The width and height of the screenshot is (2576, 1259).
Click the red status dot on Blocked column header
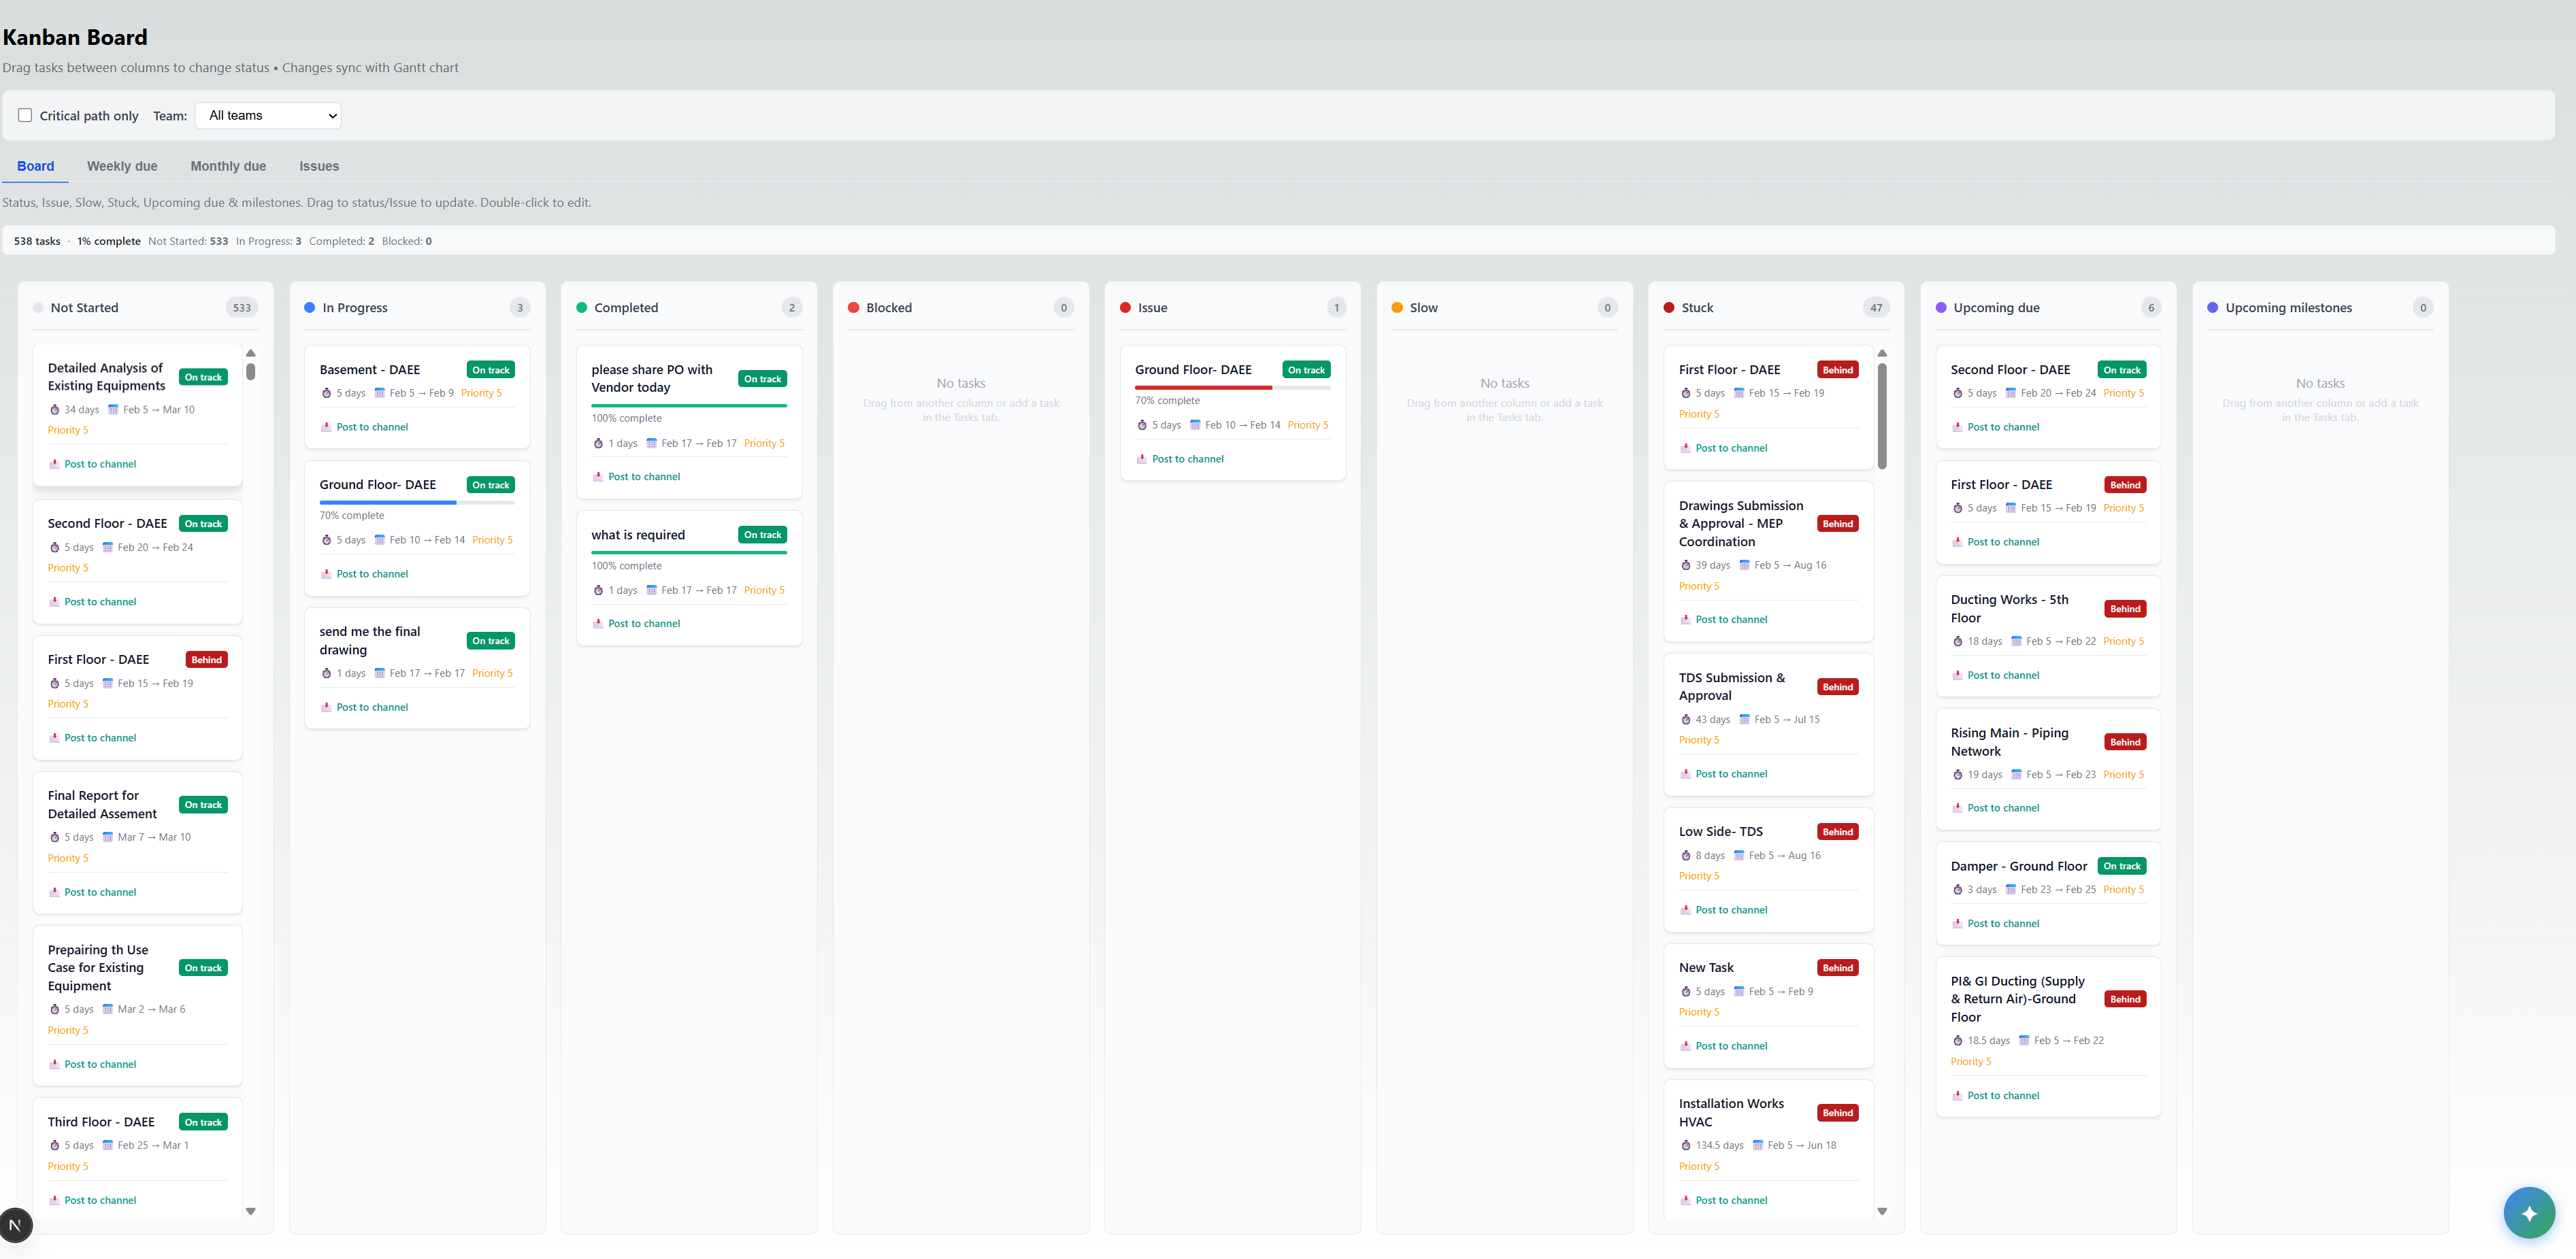854,307
